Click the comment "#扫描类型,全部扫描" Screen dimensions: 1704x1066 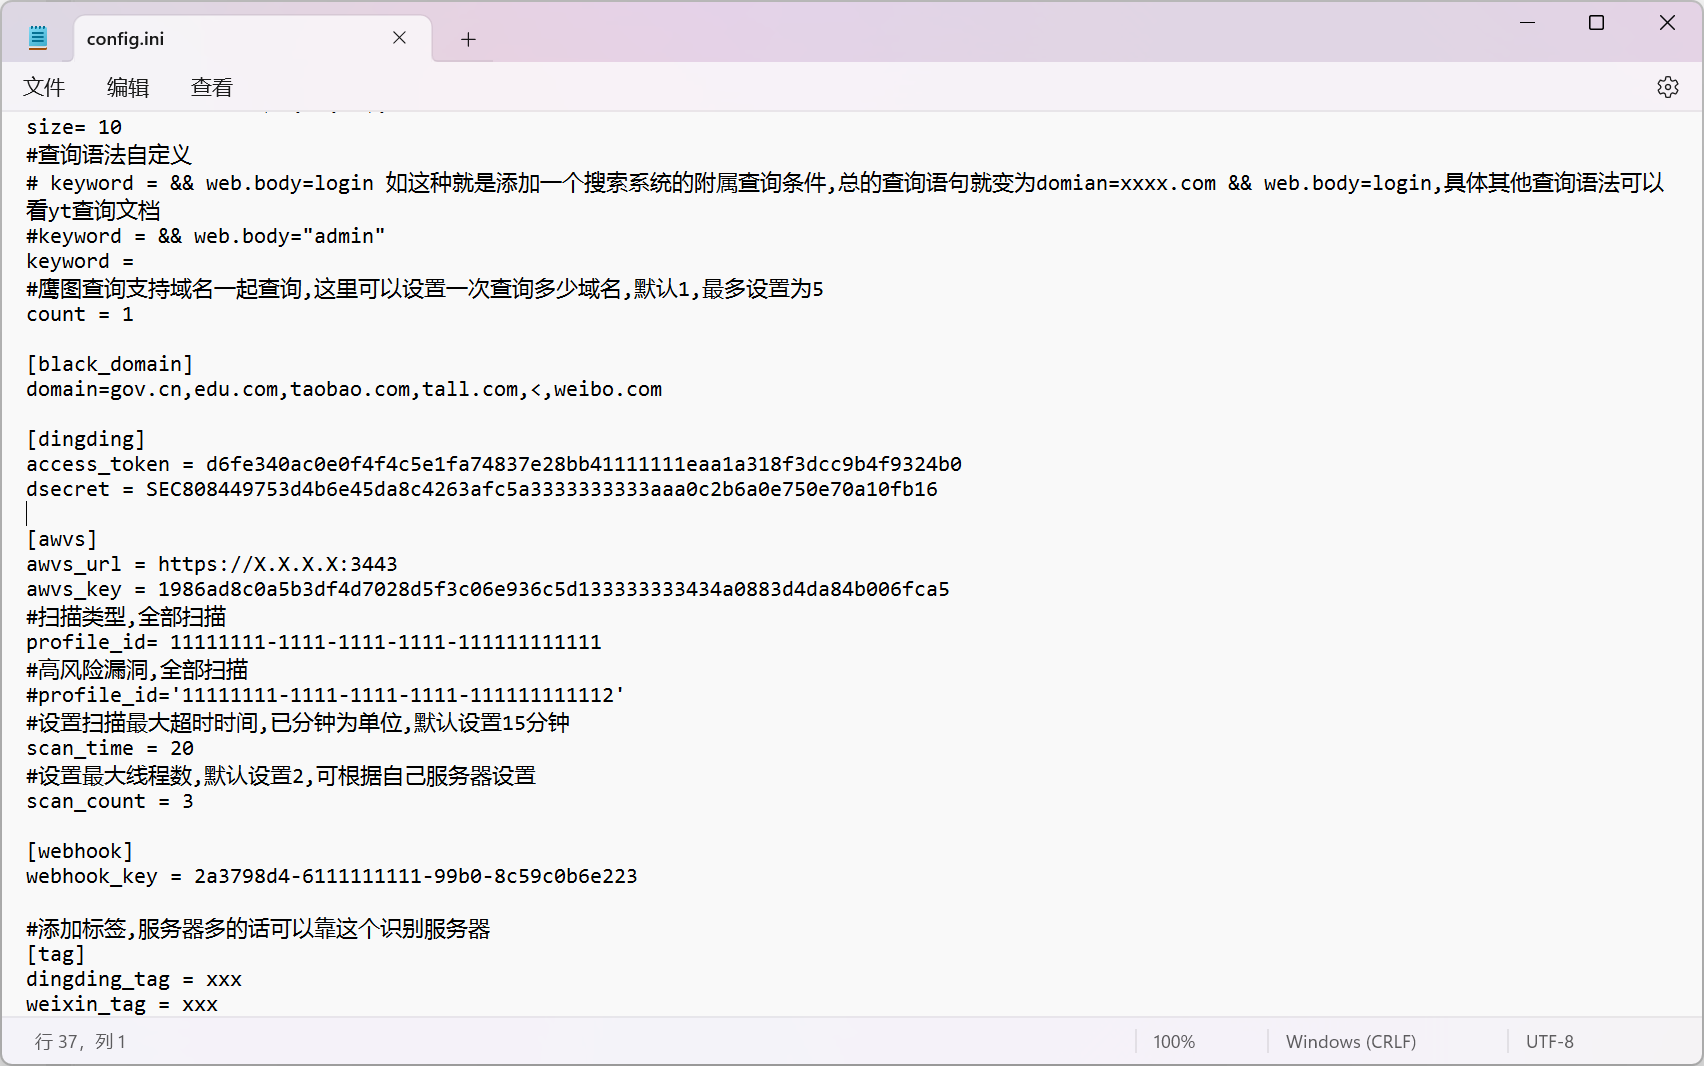coord(126,617)
